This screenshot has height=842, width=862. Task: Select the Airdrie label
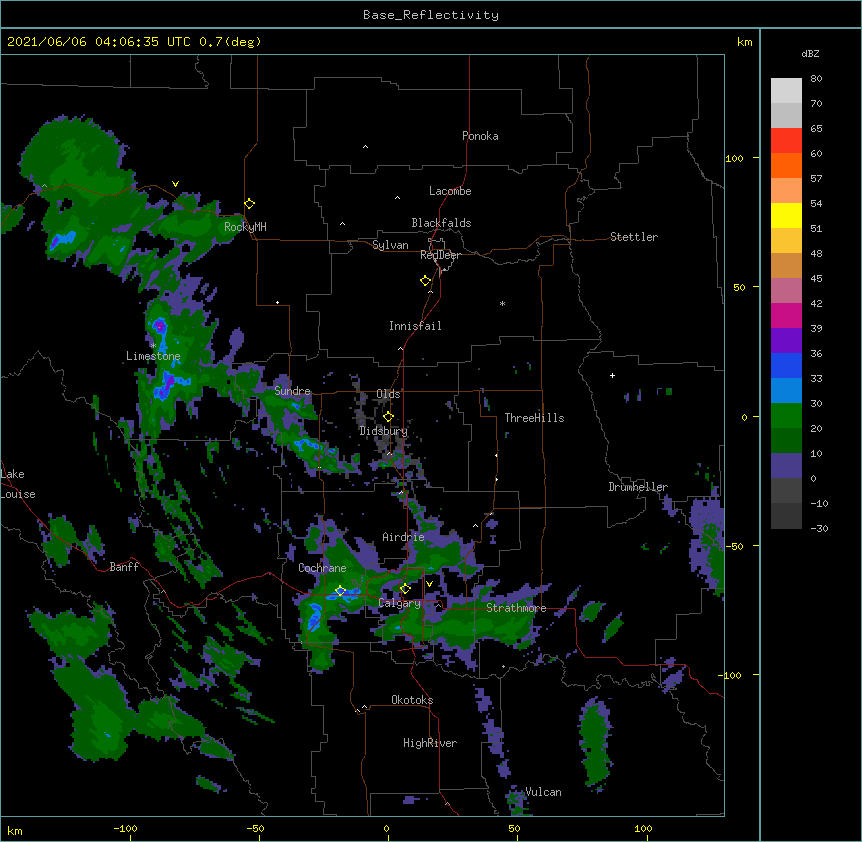tap(403, 537)
